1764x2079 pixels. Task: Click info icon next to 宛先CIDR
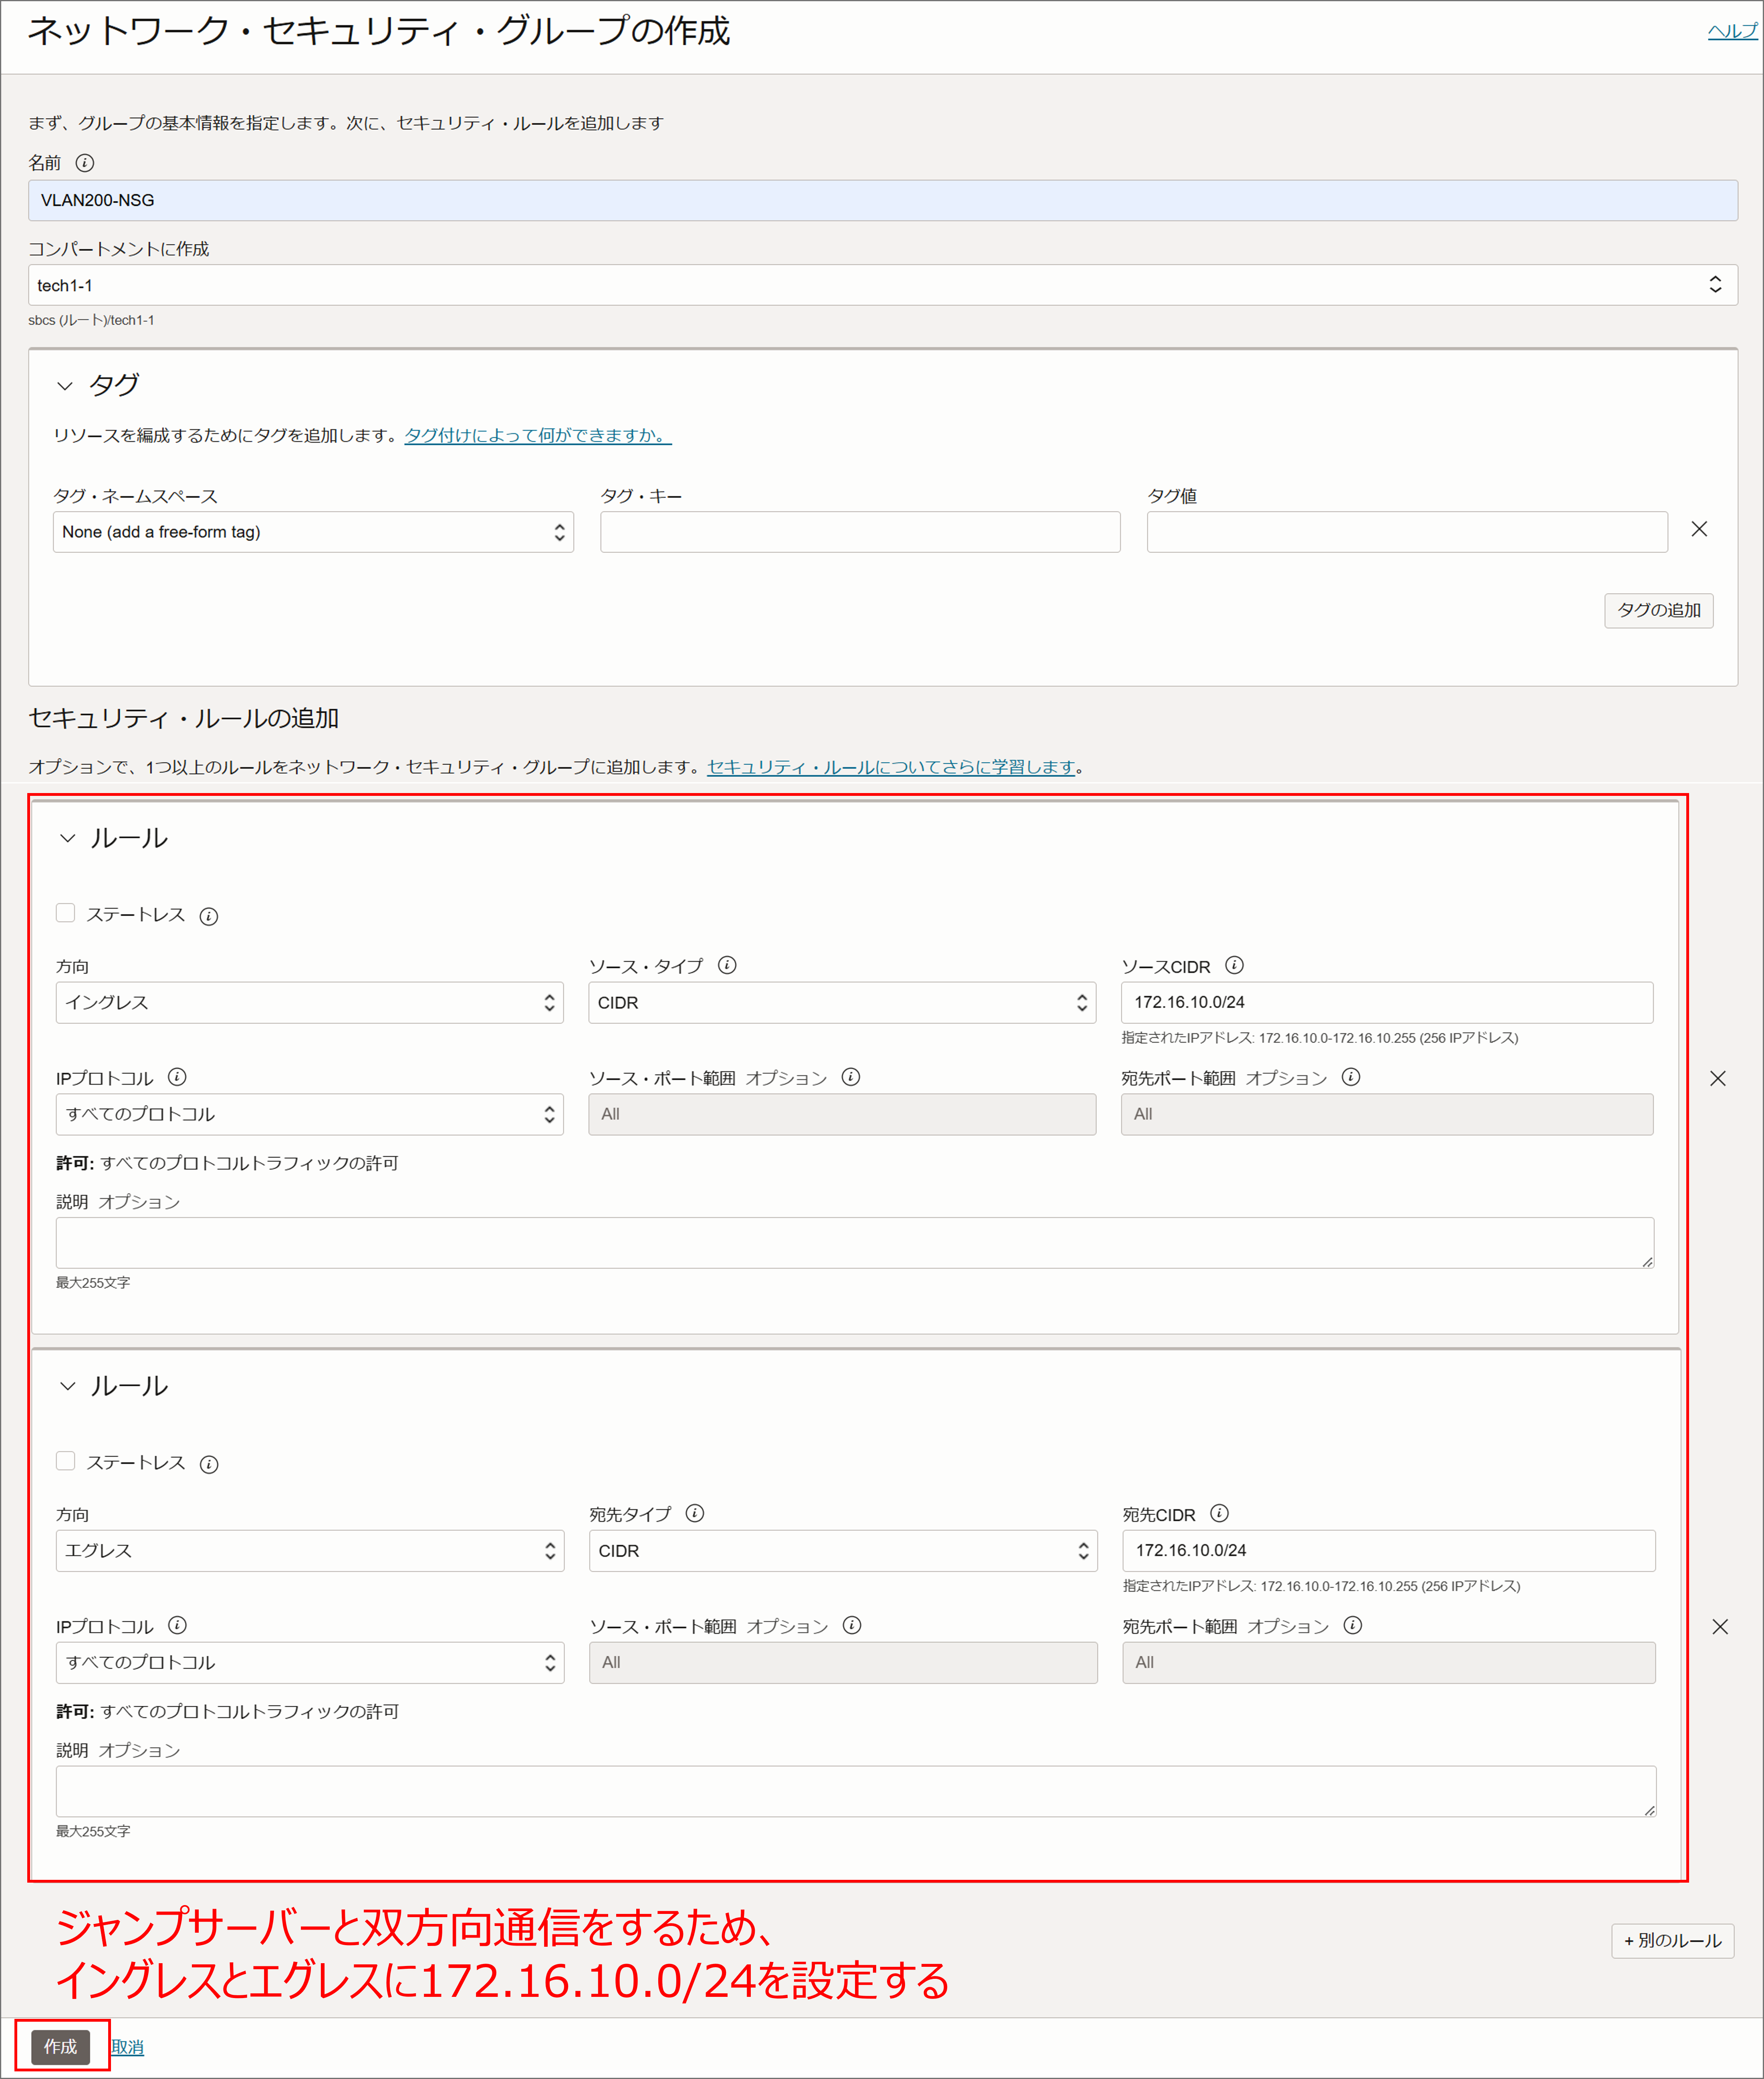[1219, 1513]
